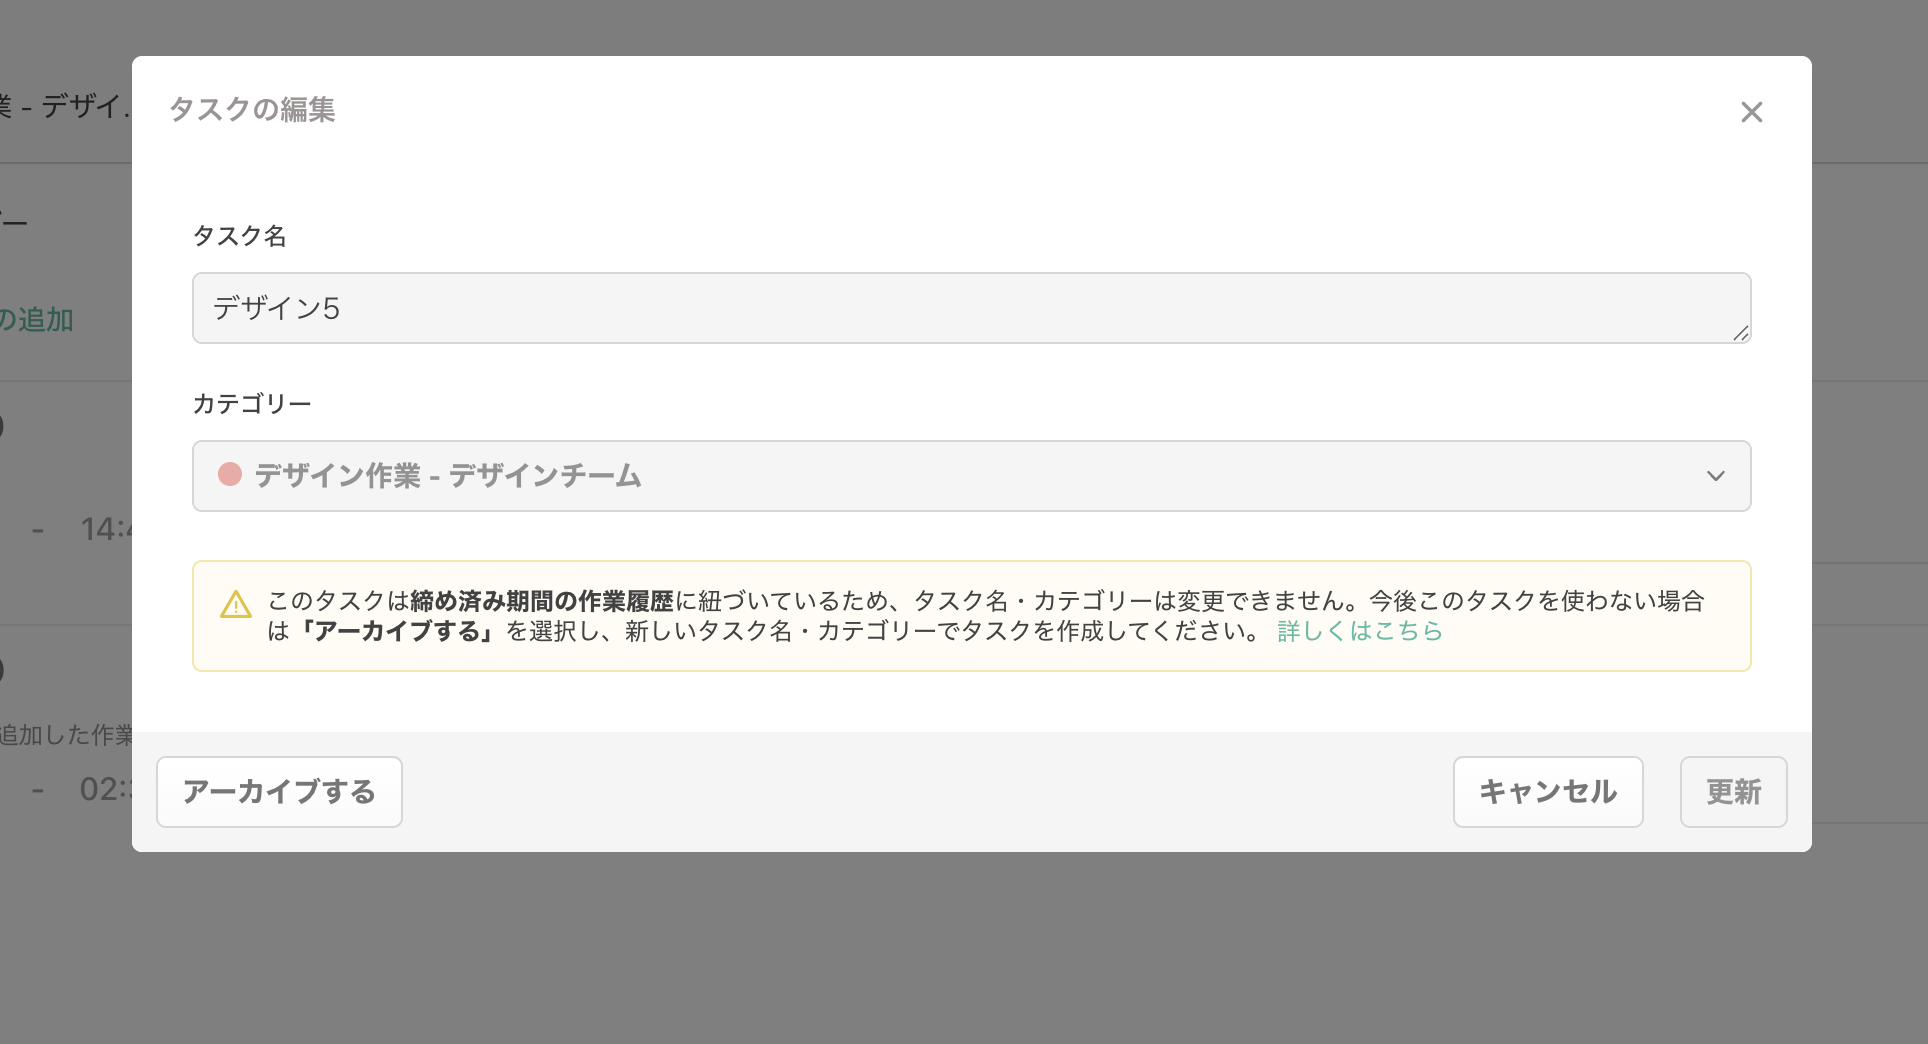Click the アーカイブする button
Viewport: 1928px width, 1044px height.
(279, 792)
